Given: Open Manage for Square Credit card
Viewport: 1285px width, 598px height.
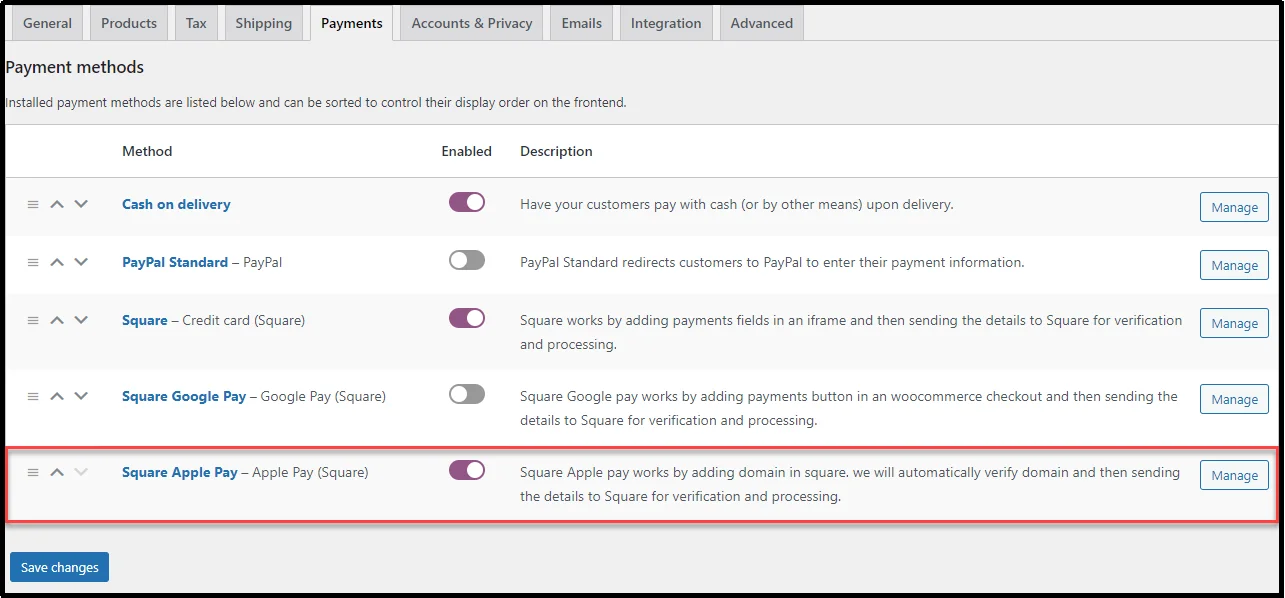Looking at the screenshot, I should (x=1234, y=323).
